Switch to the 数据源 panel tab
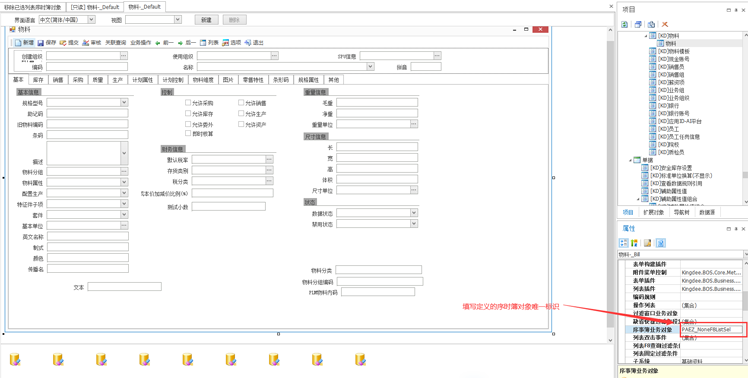The width and height of the screenshot is (748, 378). click(x=707, y=212)
